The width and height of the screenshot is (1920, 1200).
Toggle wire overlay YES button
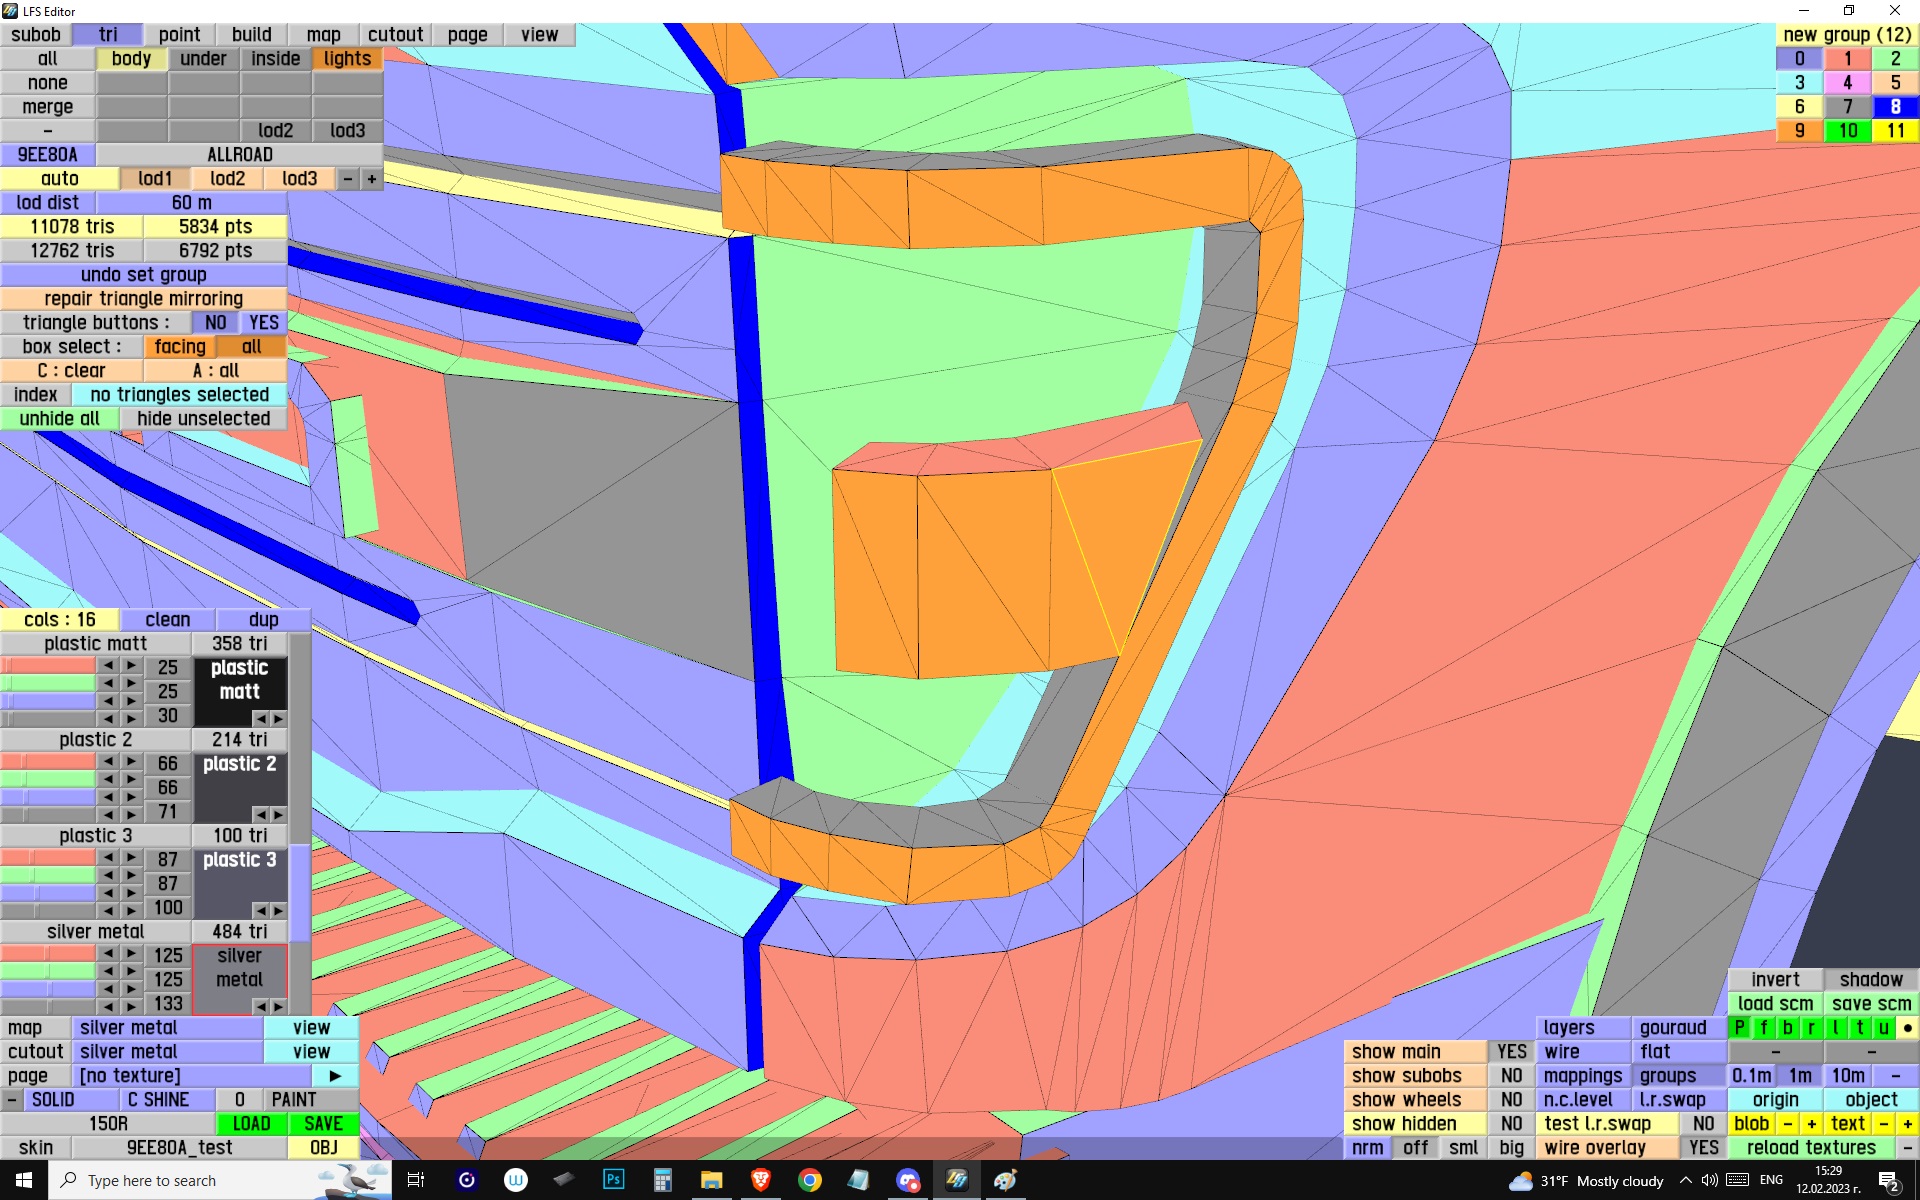click(1703, 1147)
